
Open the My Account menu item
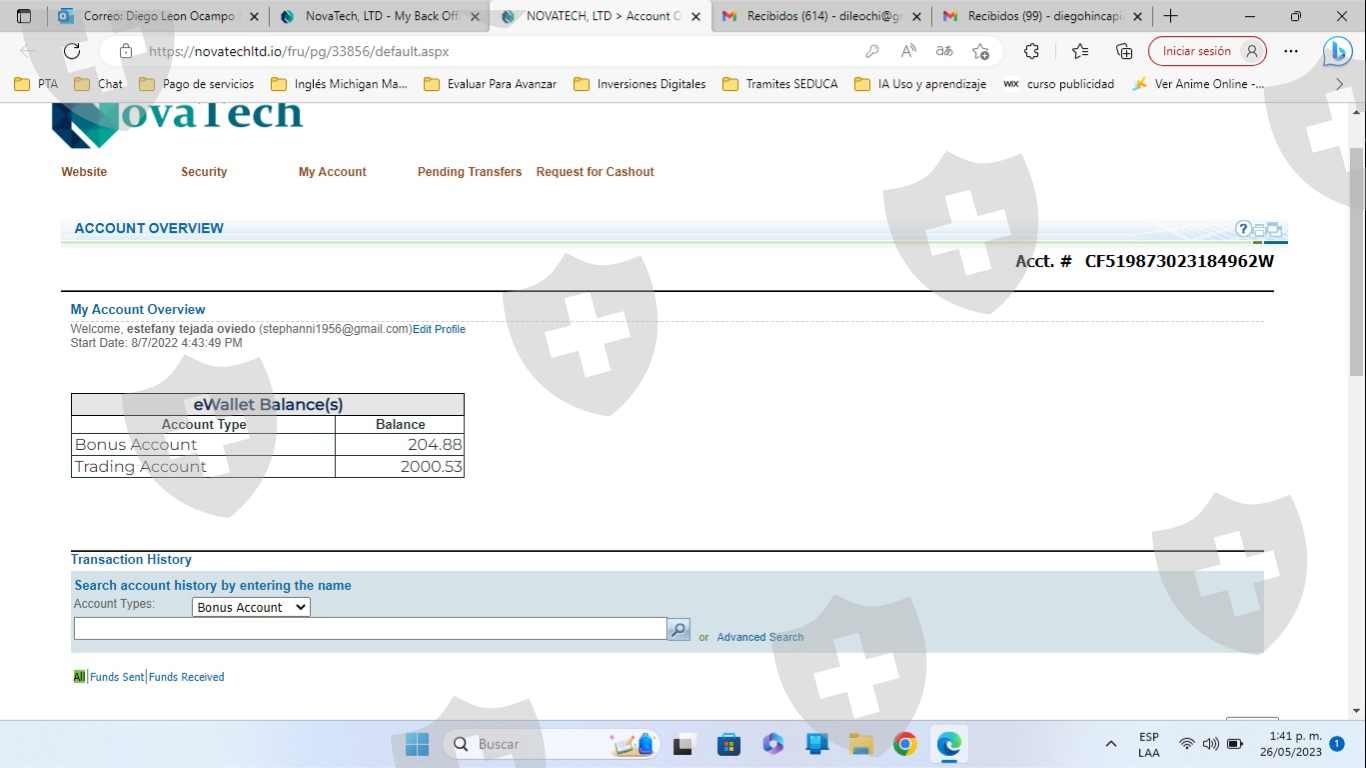pyautogui.click(x=333, y=172)
